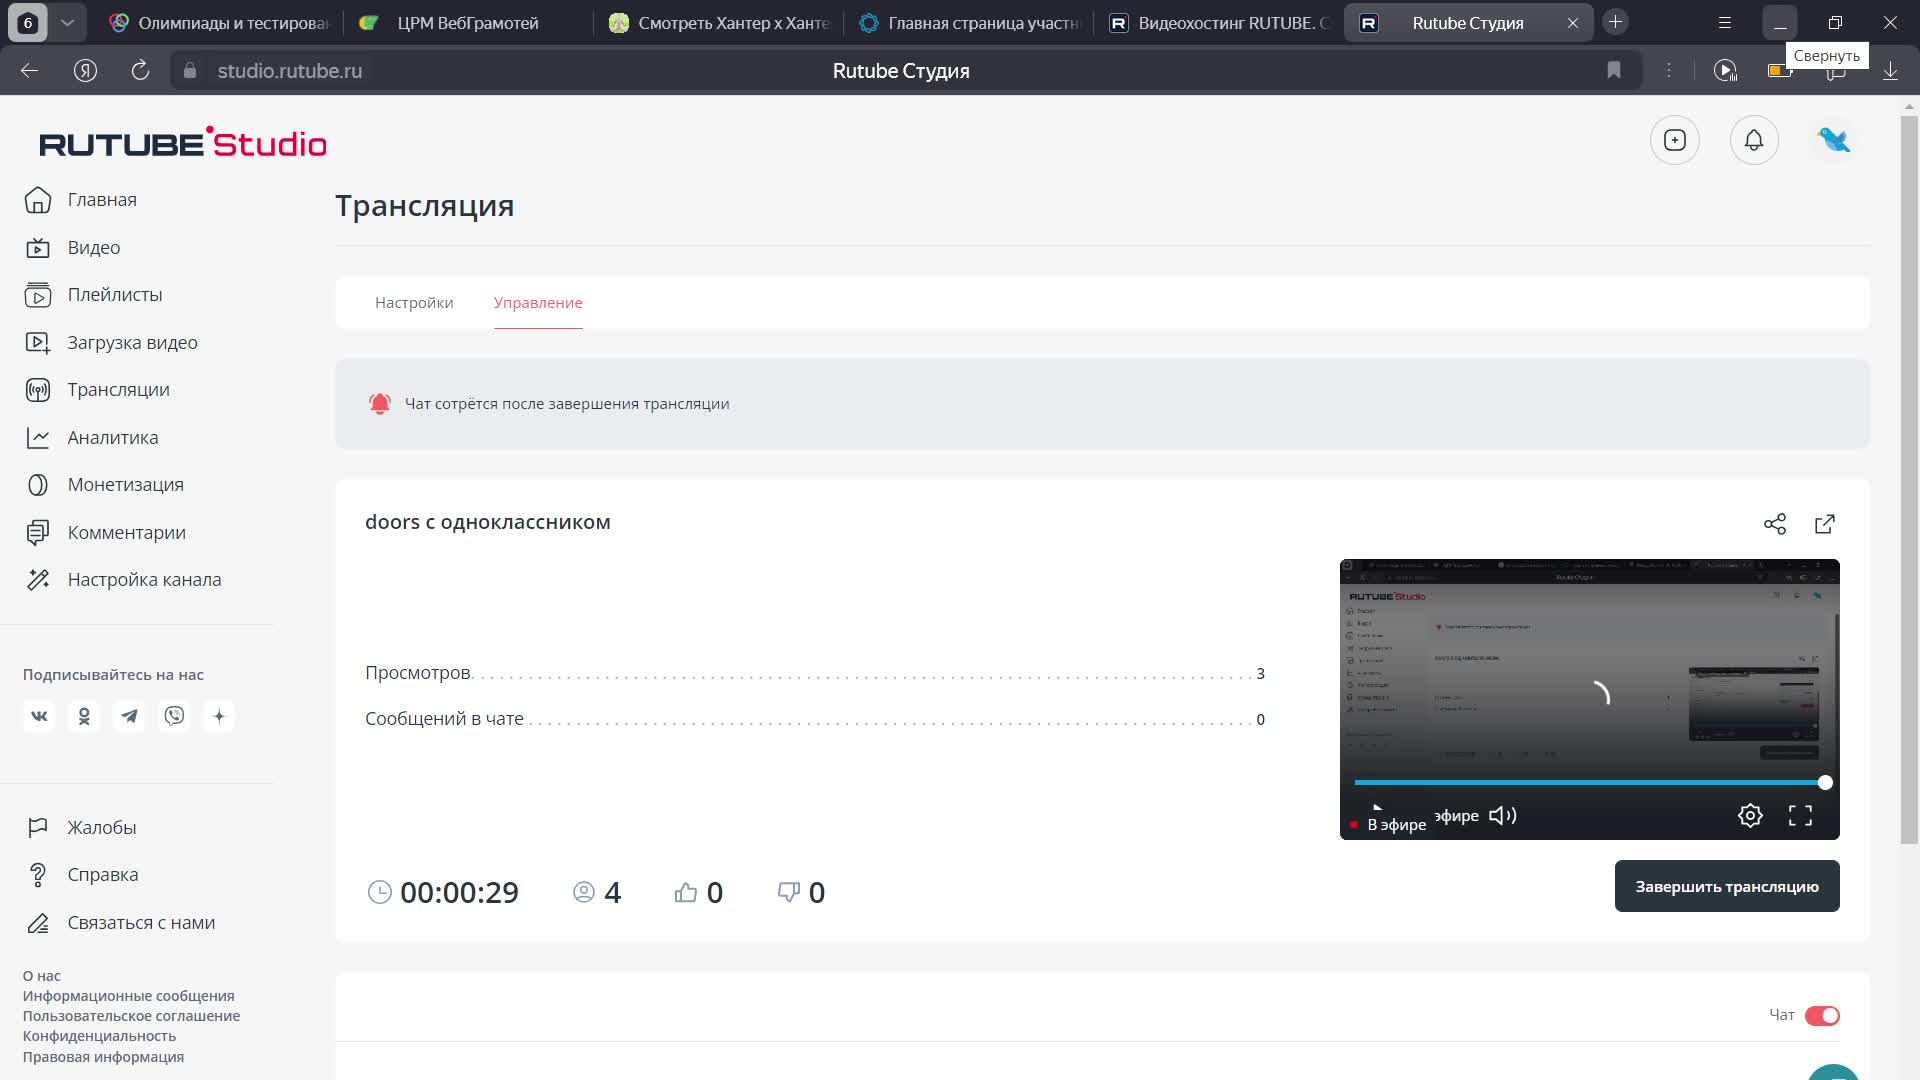
Task: Click the add content plus icon in header
Action: click(1675, 140)
